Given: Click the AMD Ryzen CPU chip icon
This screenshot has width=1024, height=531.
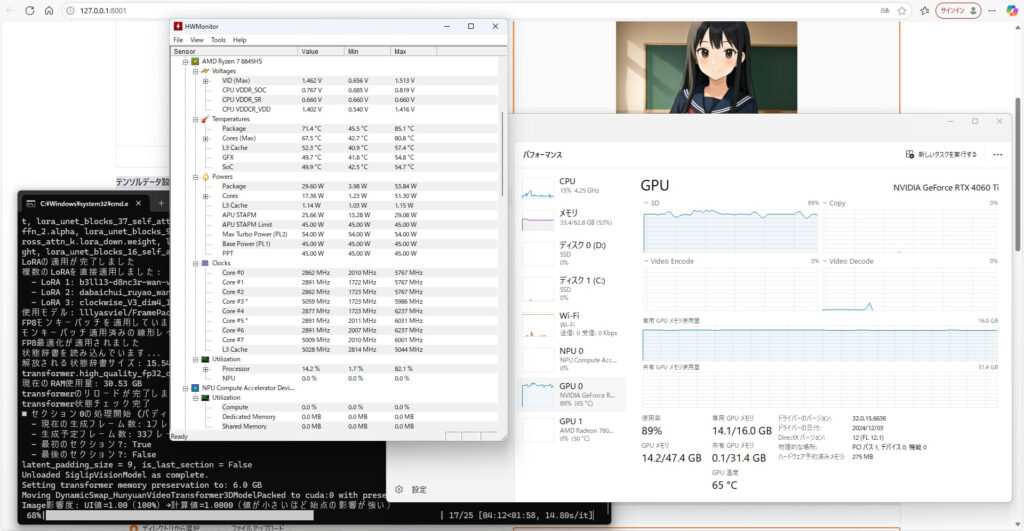Looking at the screenshot, I should pyautogui.click(x=195, y=61).
